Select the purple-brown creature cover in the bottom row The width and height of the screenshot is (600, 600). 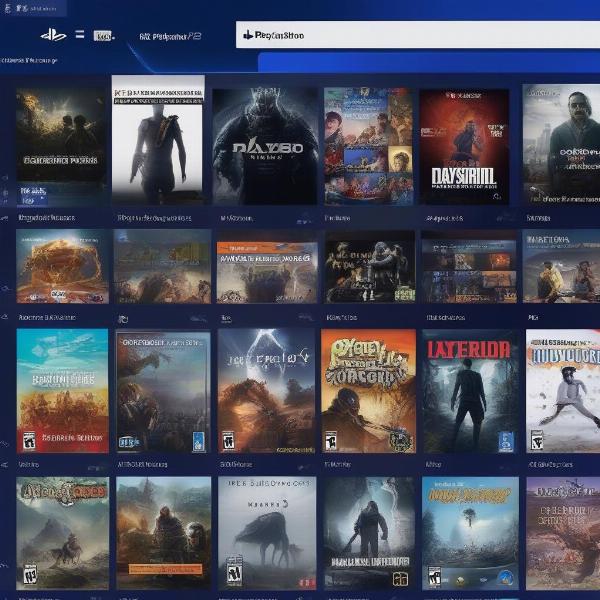[563, 533]
